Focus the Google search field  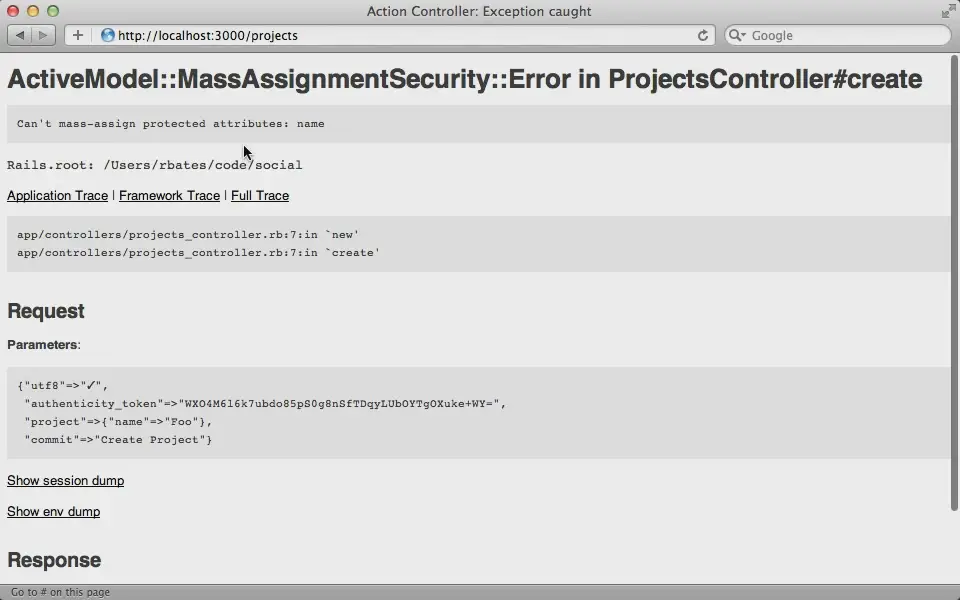tap(838, 36)
